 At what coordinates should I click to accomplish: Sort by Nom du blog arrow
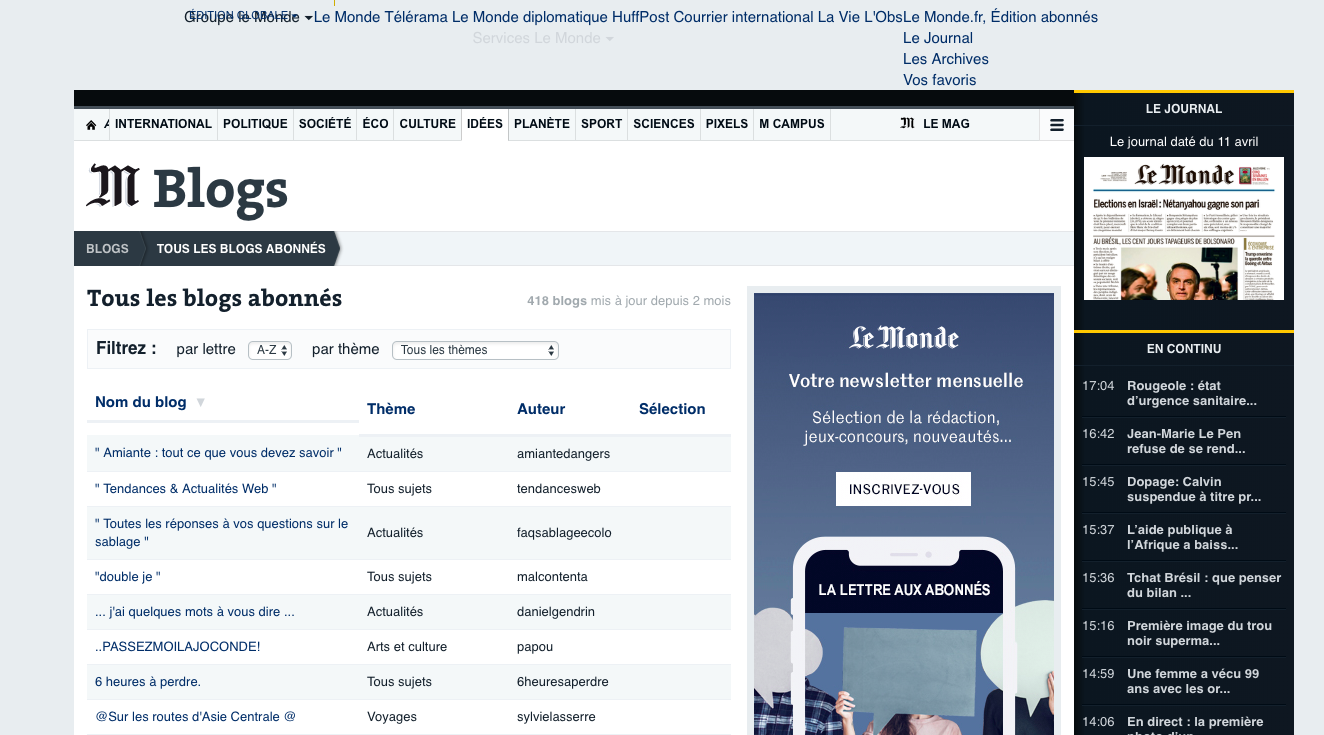pos(200,402)
